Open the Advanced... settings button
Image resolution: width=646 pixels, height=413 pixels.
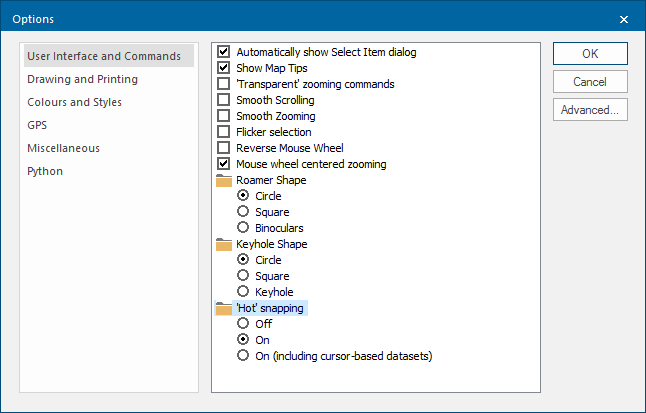point(590,110)
